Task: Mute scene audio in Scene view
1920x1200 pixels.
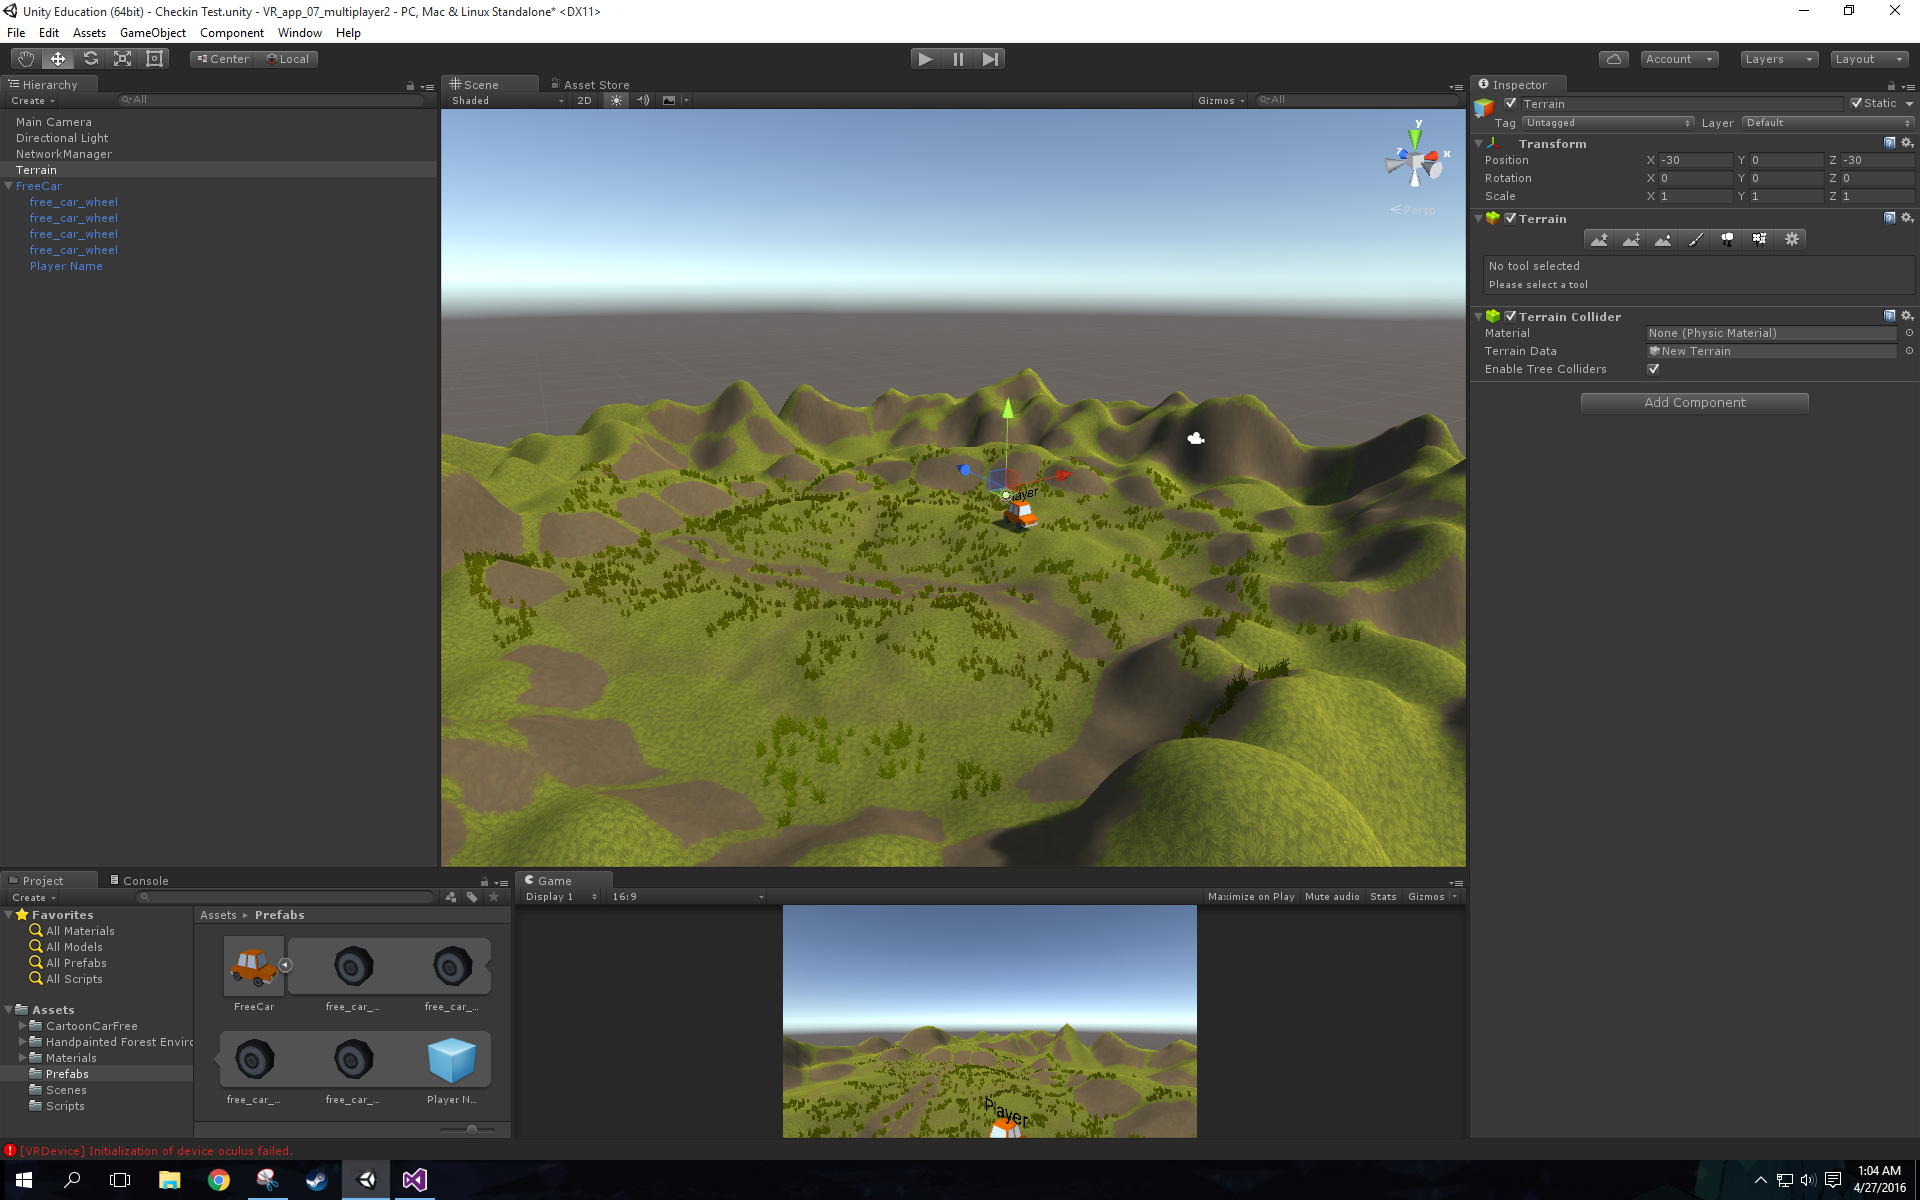Action: click(643, 100)
